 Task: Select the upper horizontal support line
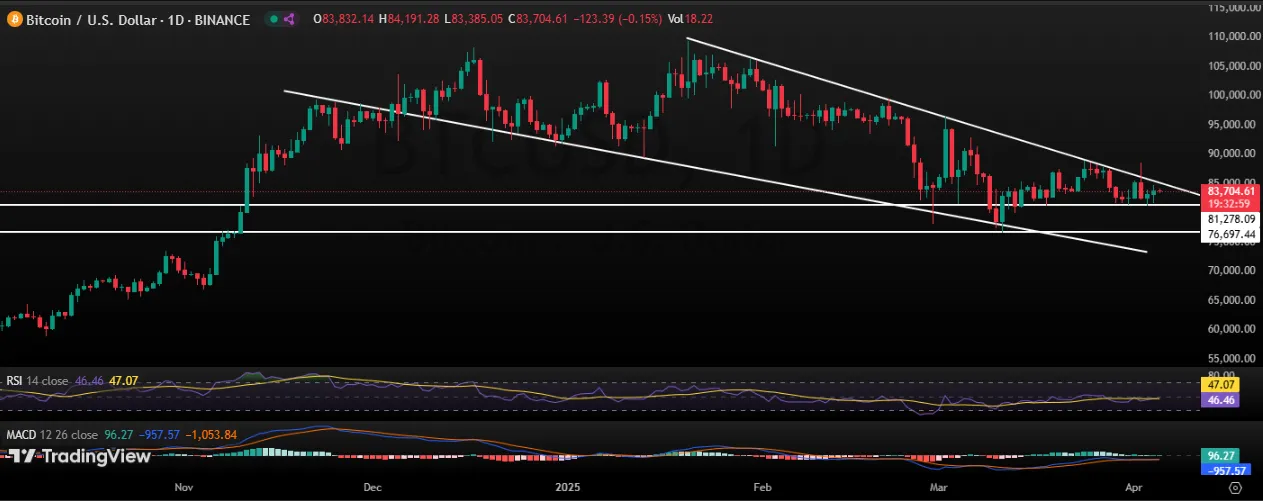600,204
